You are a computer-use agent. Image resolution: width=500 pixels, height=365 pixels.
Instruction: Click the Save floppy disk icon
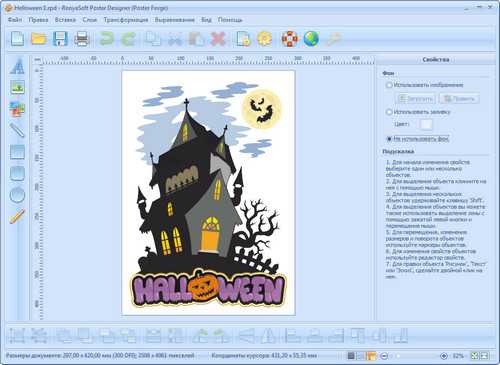click(60, 39)
